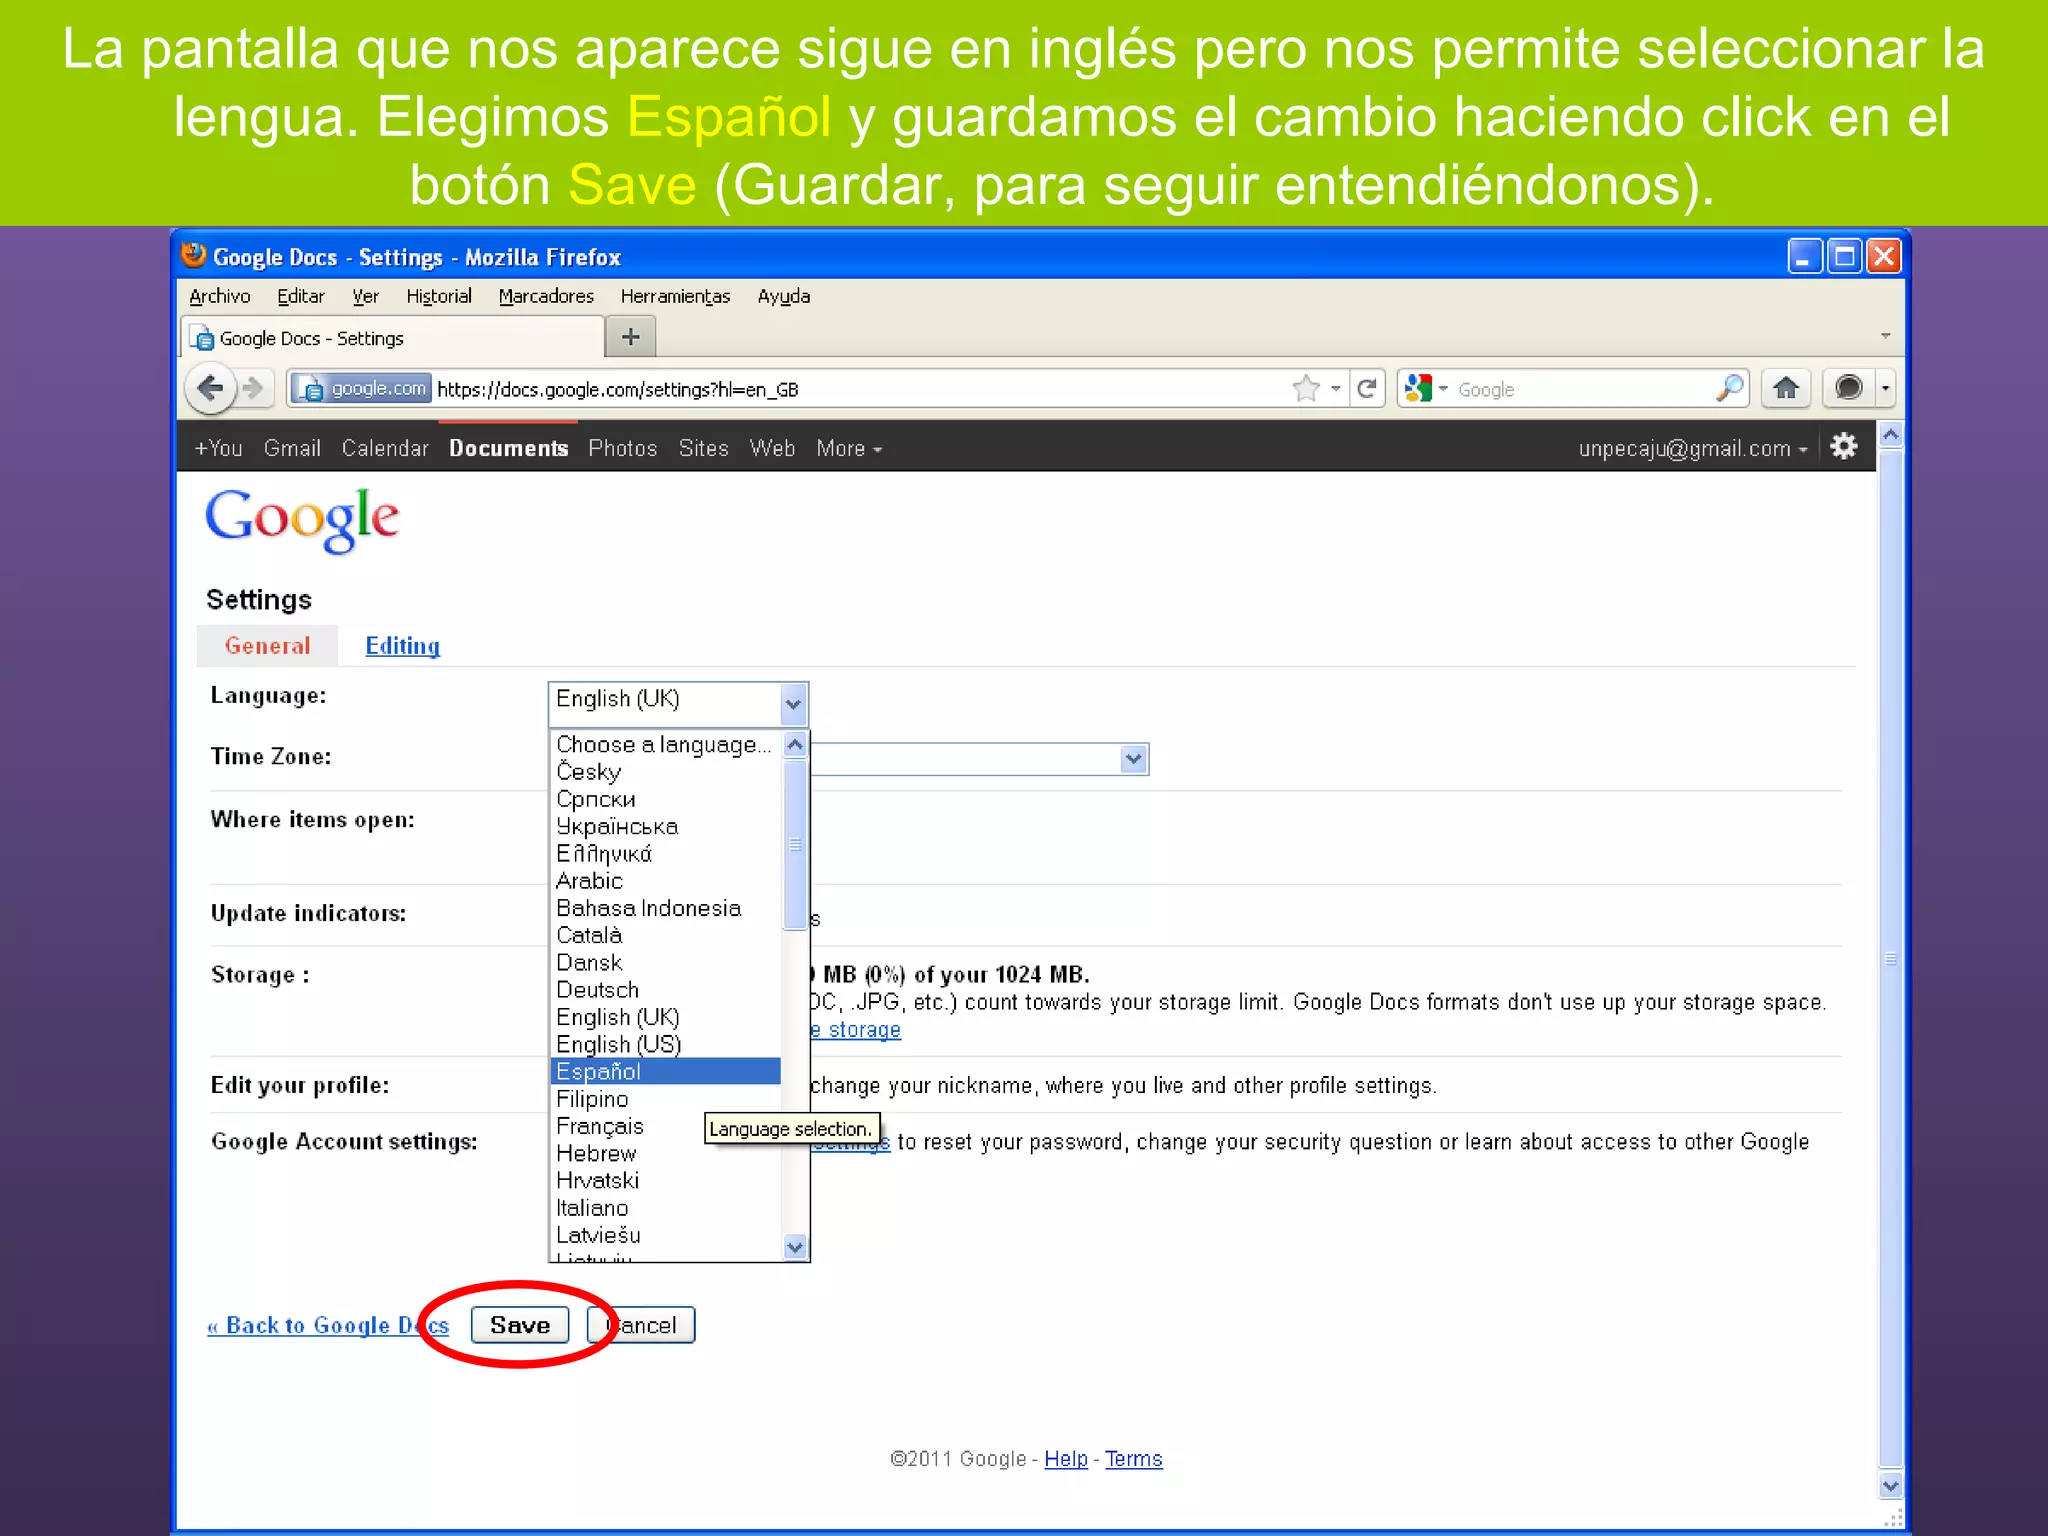Select the General settings tab
2048x1536 pixels.
coord(267,645)
